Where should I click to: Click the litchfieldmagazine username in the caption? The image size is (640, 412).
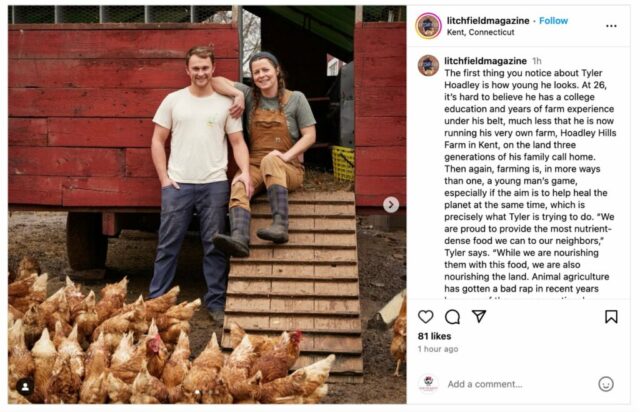[487, 60]
